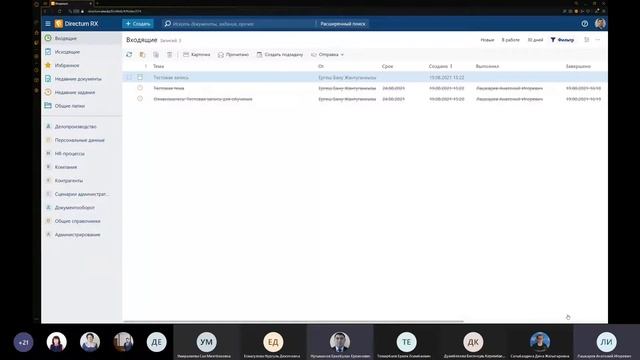Sort by the Завершено column header
Screen dimensions: 640x360
click(x=578, y=66)
